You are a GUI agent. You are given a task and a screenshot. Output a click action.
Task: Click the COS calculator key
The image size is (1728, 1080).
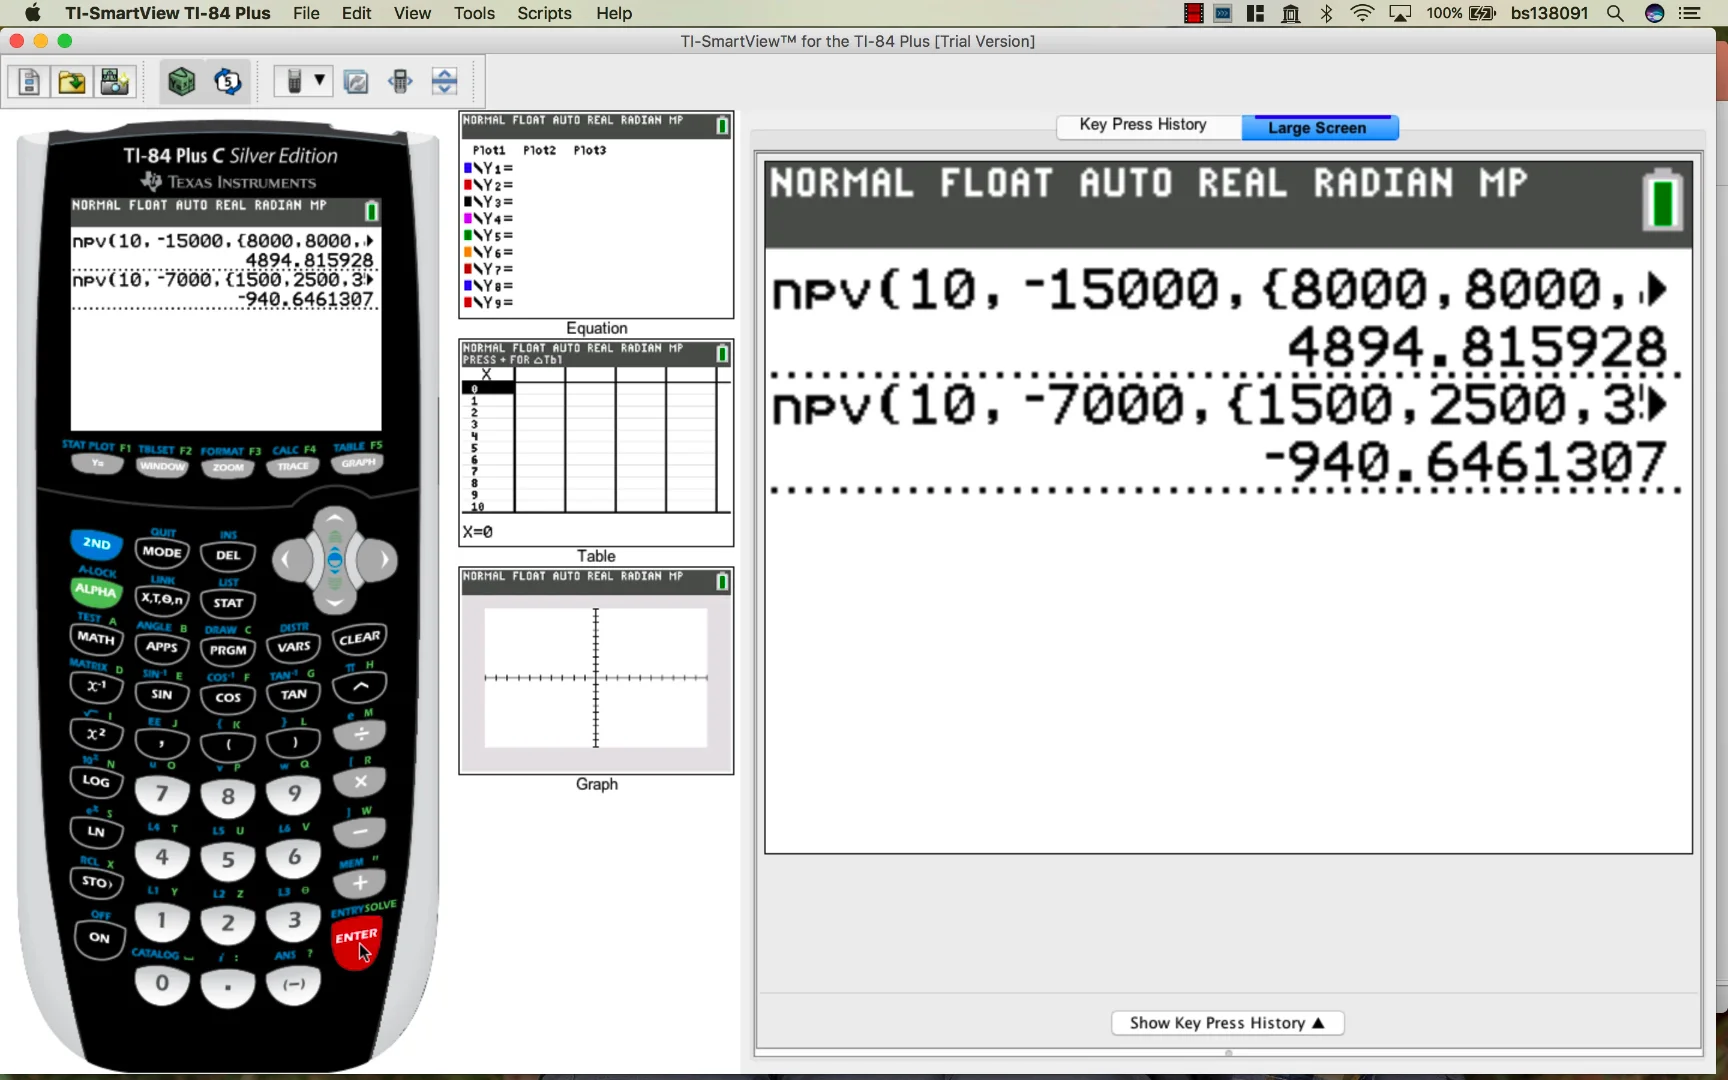tap(228, 697)
